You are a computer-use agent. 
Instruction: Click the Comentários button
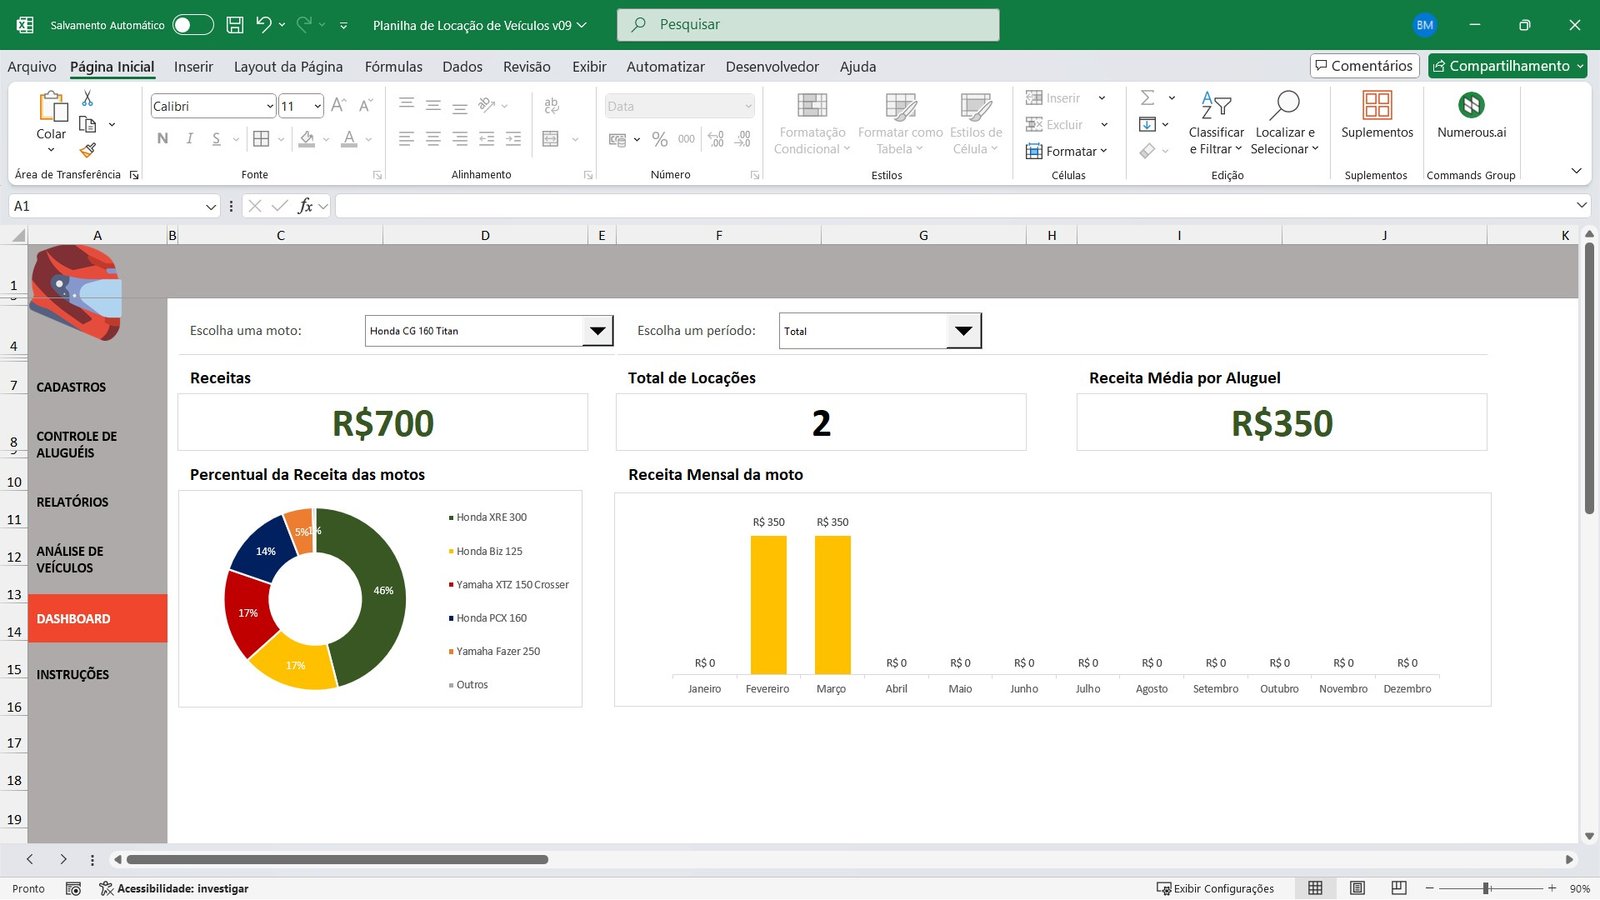click(1364, 66)
